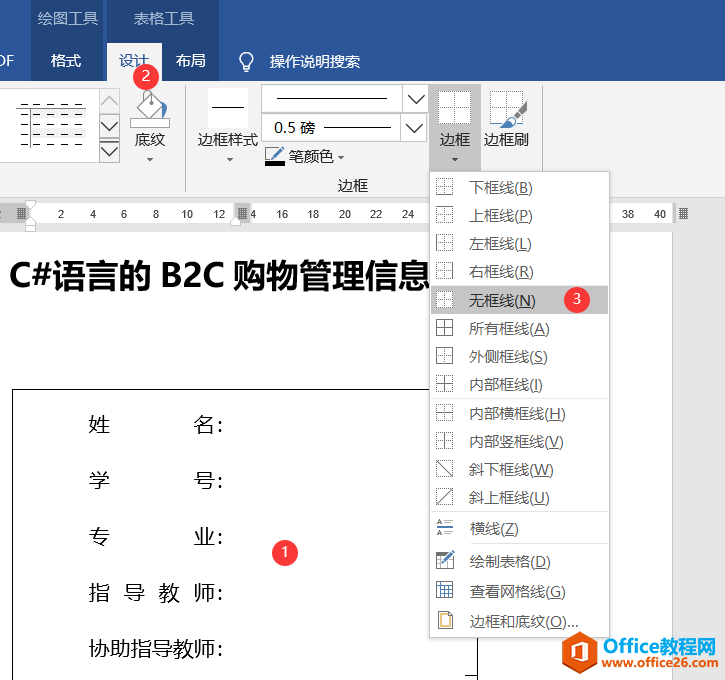Switch to the Format (格式) tab
Screen dimensions: 725x680
pos(66,61)
